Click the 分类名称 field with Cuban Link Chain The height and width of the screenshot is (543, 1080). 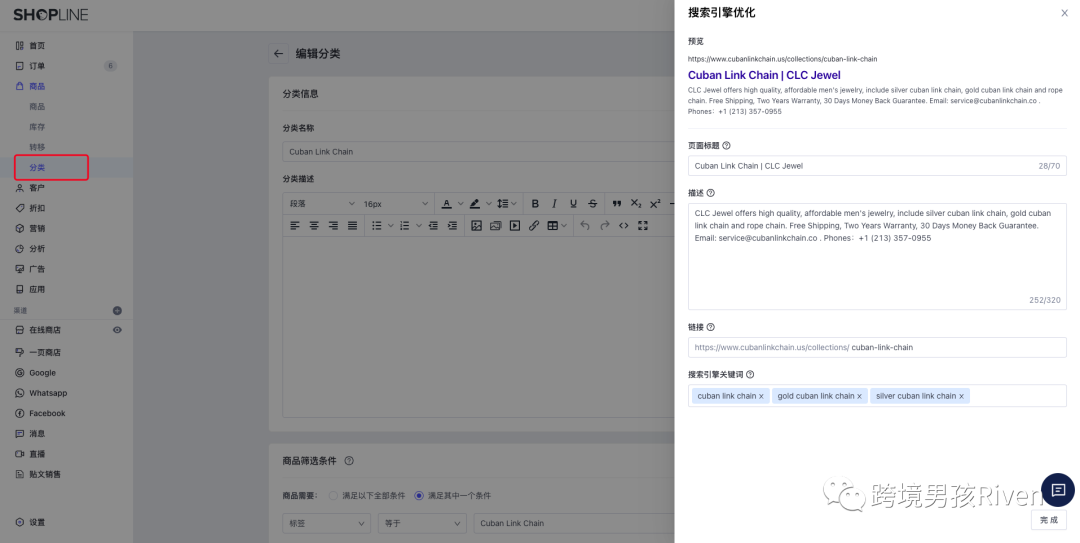[478, 152]
